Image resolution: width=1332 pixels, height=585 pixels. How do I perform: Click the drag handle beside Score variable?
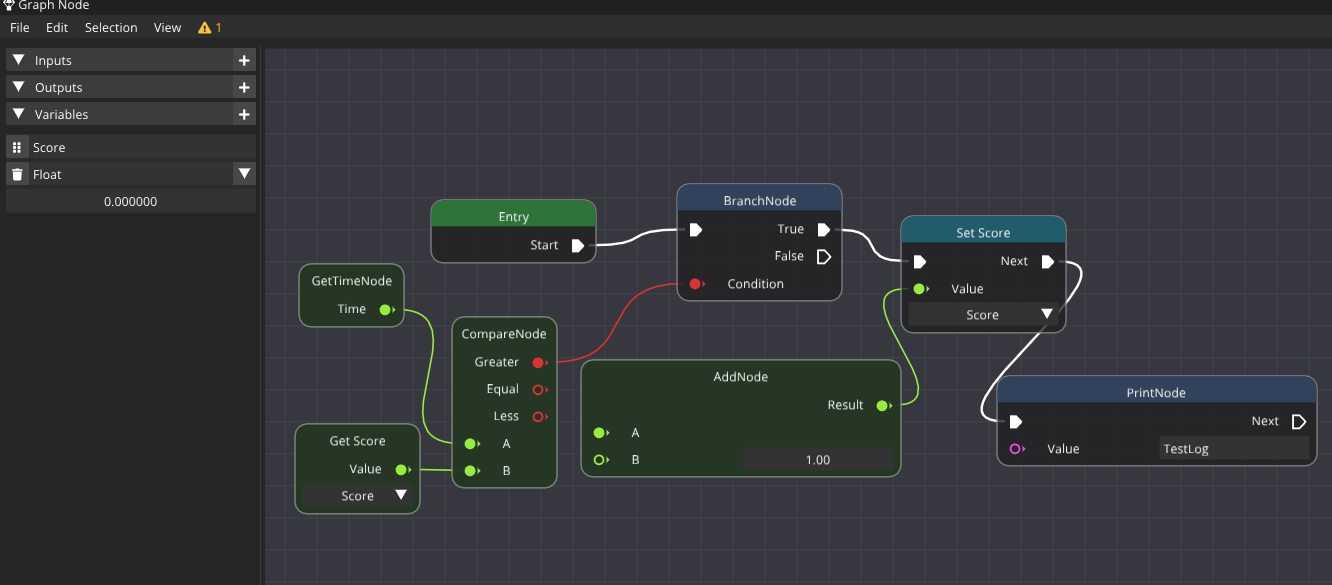(17, 147)
